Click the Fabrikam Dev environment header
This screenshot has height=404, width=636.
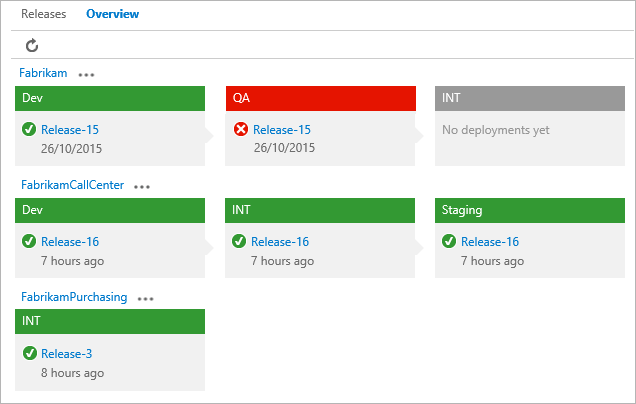tap(110, 98)
